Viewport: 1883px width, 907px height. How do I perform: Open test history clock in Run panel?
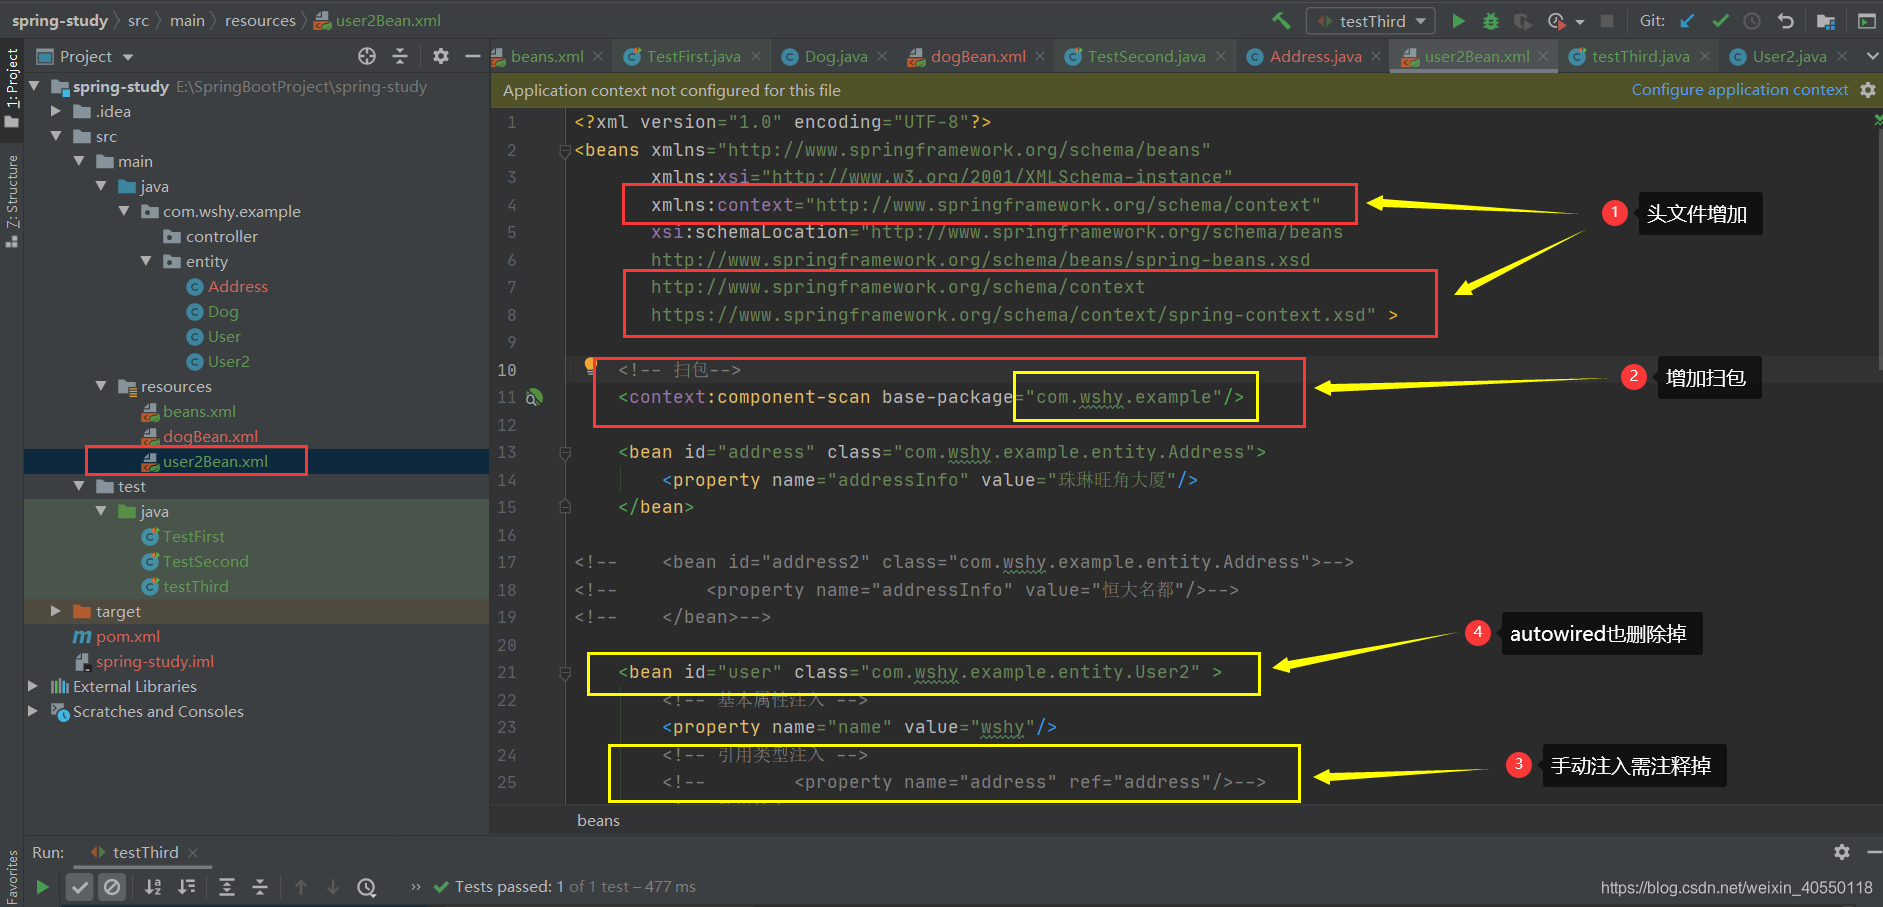tap(367, 887)
